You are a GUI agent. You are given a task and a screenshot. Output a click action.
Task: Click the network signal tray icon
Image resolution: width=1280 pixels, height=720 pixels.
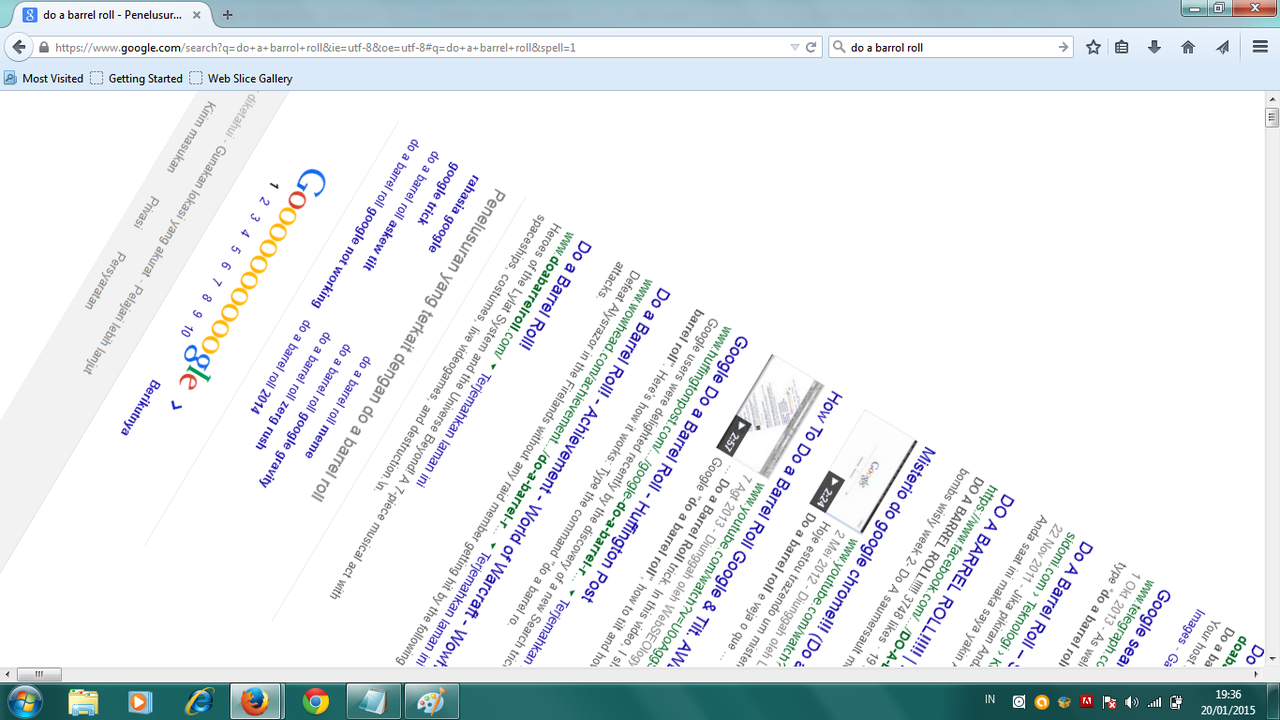pos(1156,702)
